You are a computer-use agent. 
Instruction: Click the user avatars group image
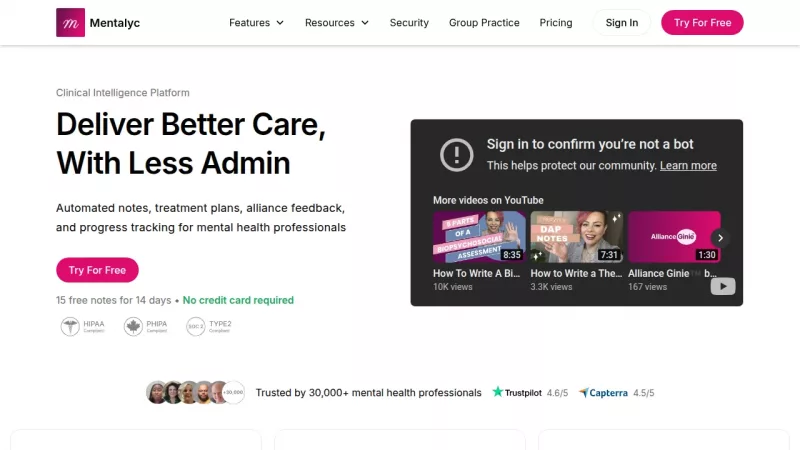point(195,393)
